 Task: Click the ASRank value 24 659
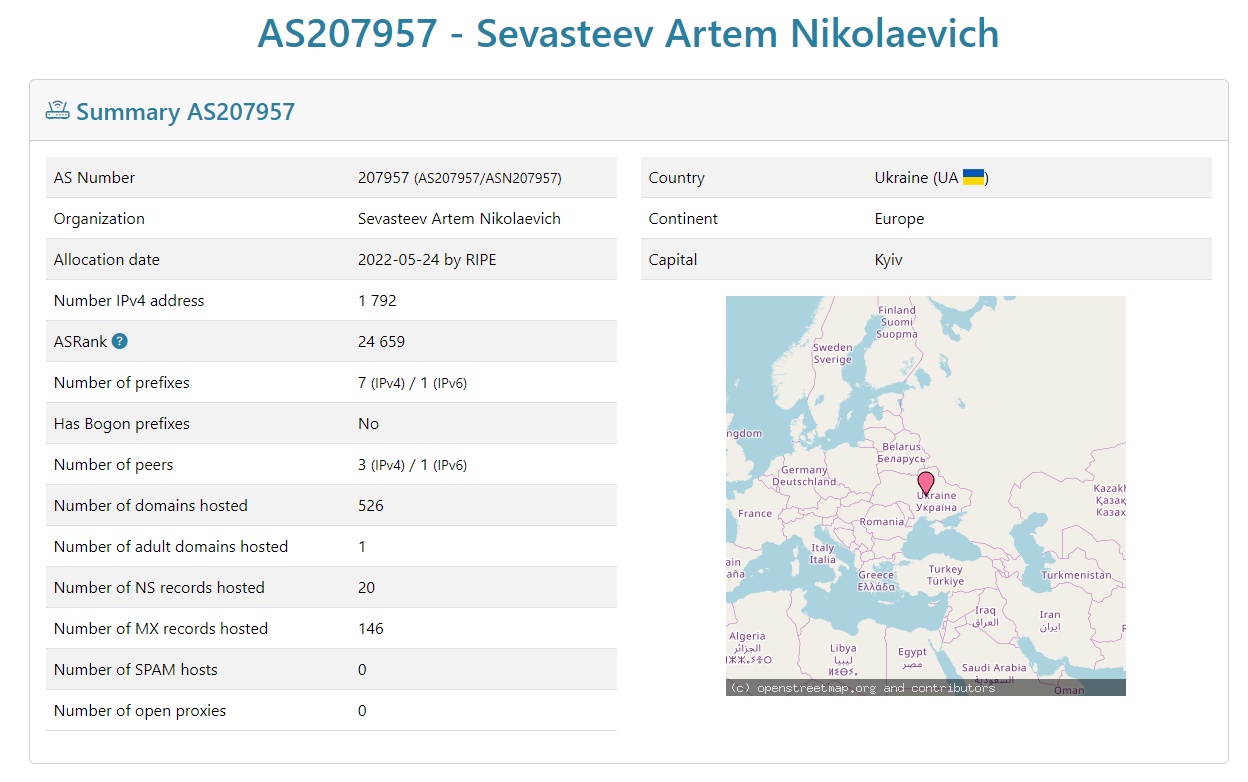[x=381, y=341]
